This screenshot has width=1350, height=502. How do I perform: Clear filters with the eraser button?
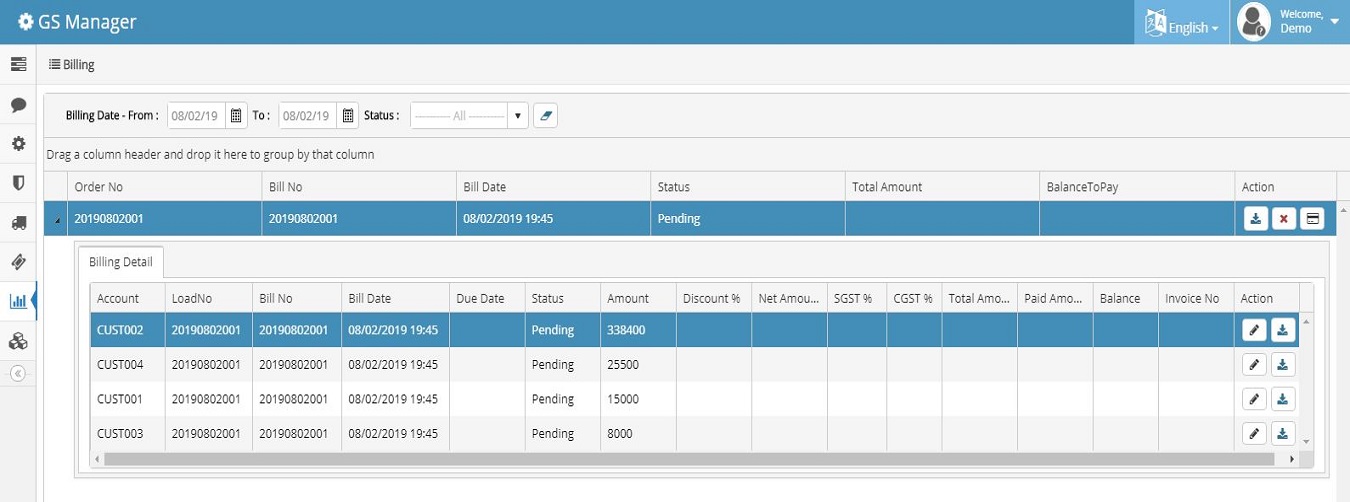[x=545, y=116]
